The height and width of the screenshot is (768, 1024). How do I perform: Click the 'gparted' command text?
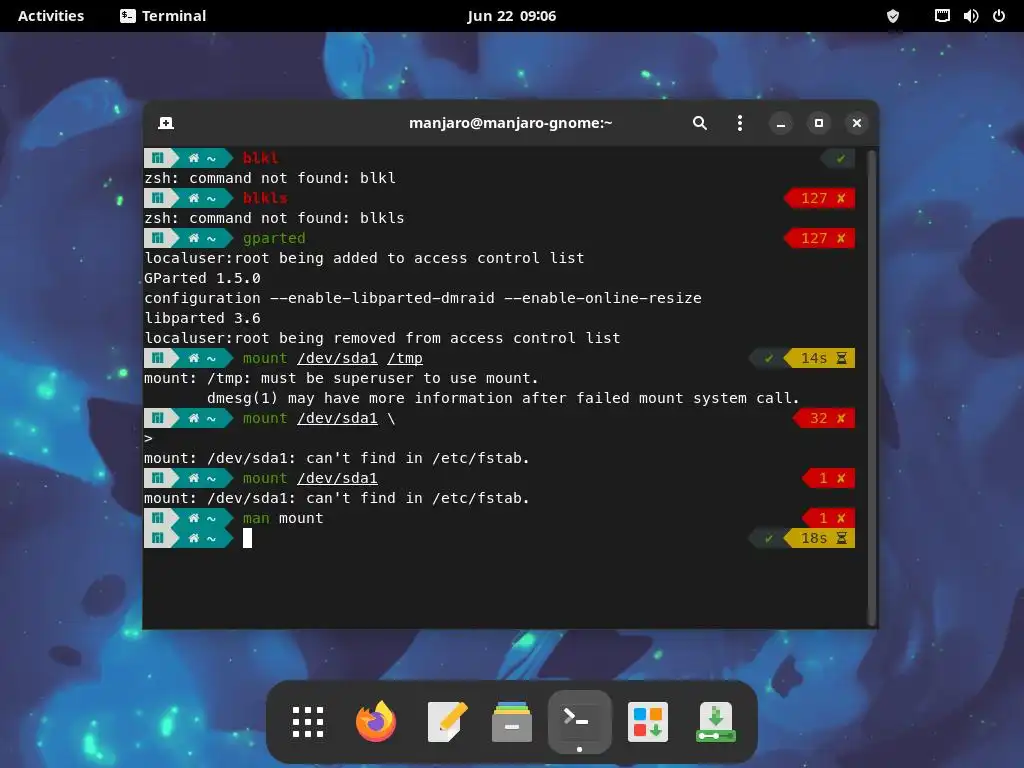274,238
